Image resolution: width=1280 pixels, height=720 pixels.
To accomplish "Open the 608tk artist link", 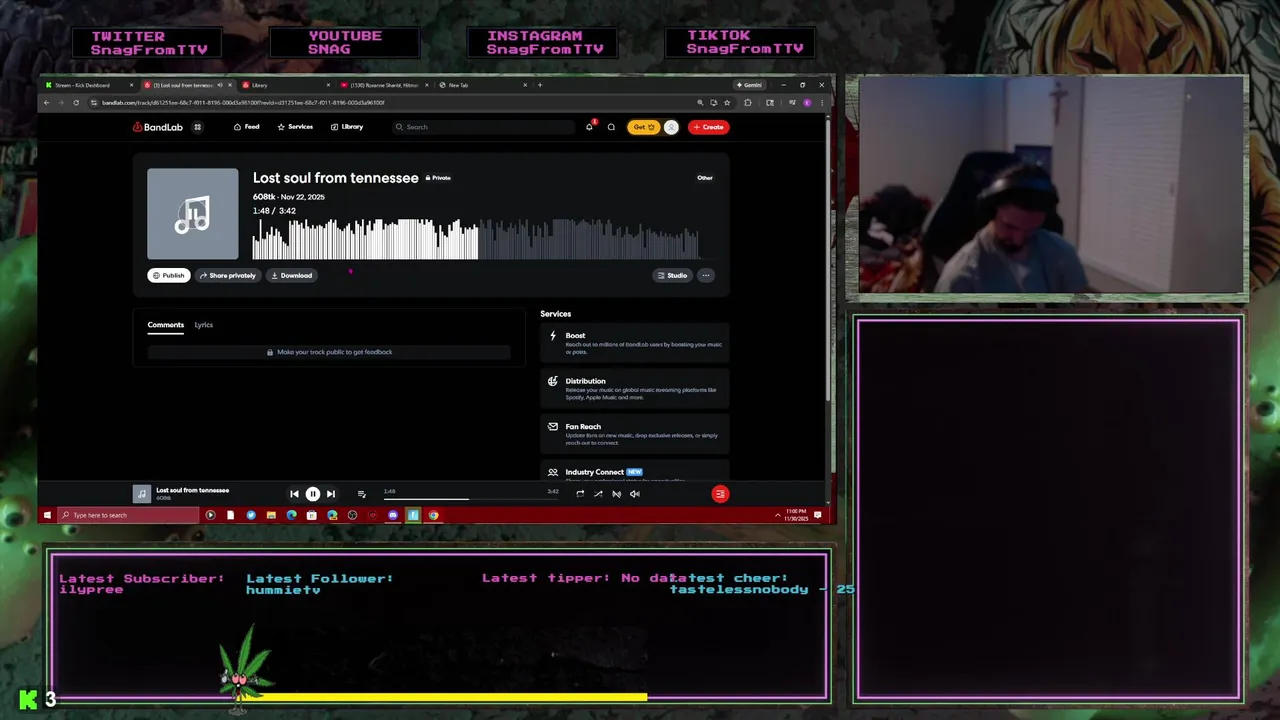I will coord(264,197).
